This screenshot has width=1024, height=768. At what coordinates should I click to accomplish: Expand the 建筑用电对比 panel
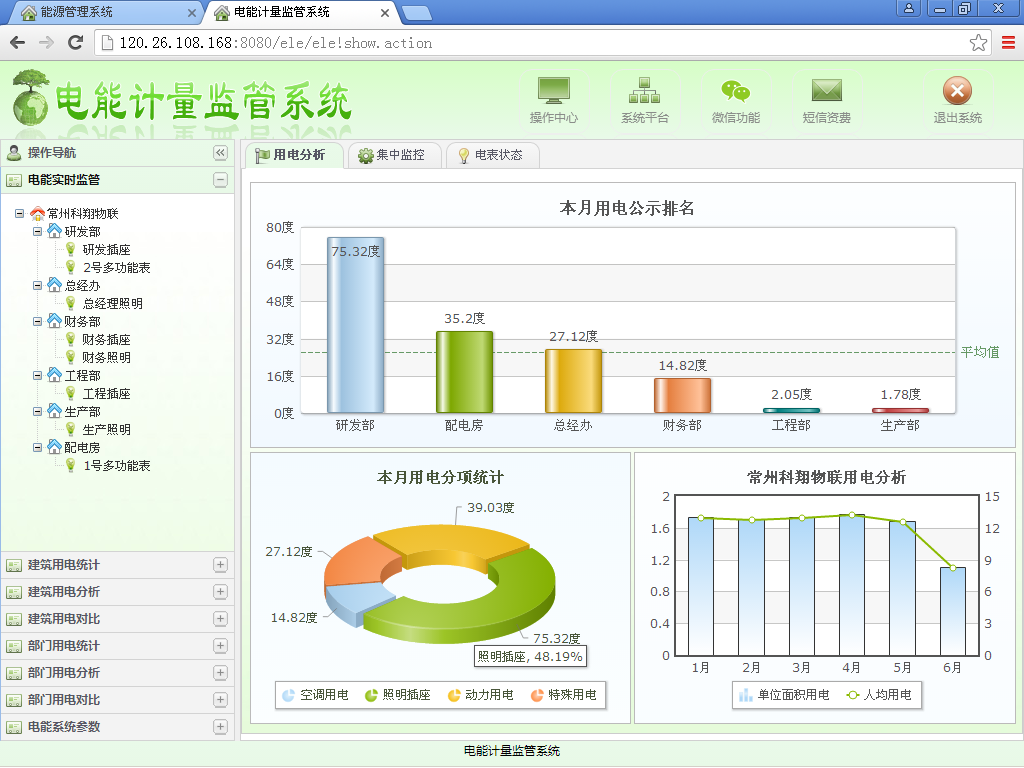point(221,618)
